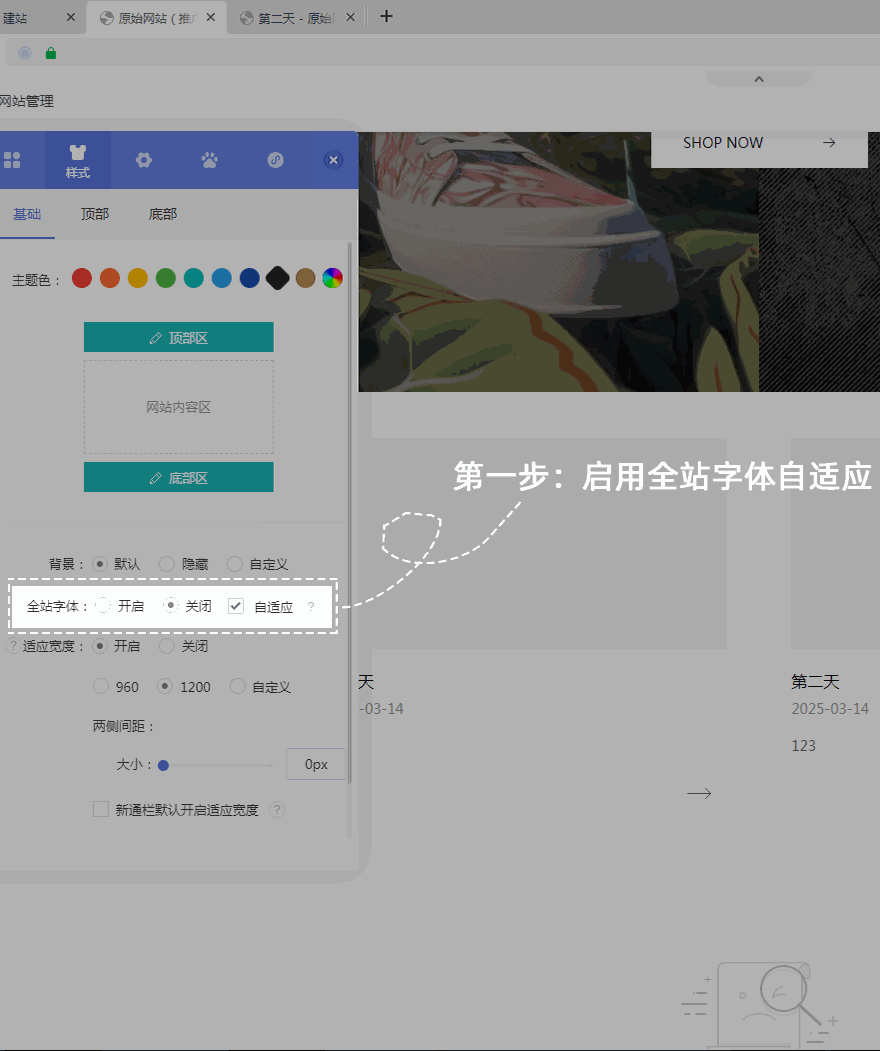Click the SHOP NOW banner button
Image resolution: width=880 pixels, height=1051 pixels.
(758, 143)
